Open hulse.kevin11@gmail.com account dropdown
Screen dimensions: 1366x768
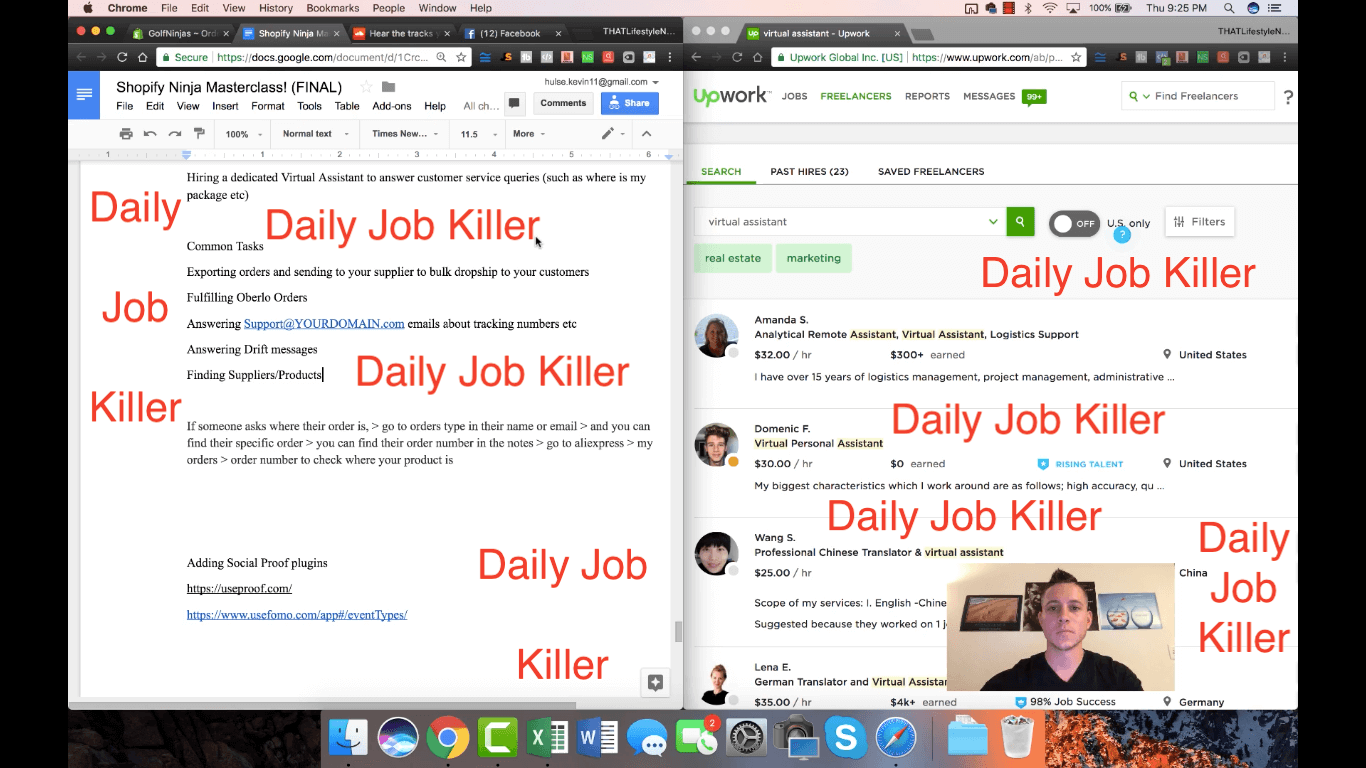(x=601, y=82)
